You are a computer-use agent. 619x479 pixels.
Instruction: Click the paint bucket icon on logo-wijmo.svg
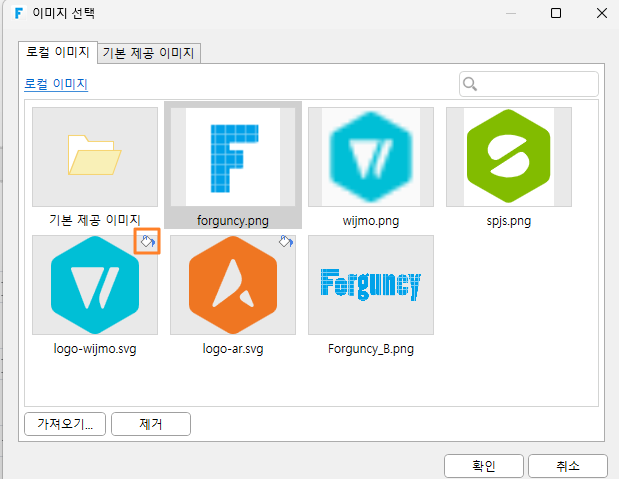(x=148, y=241)
